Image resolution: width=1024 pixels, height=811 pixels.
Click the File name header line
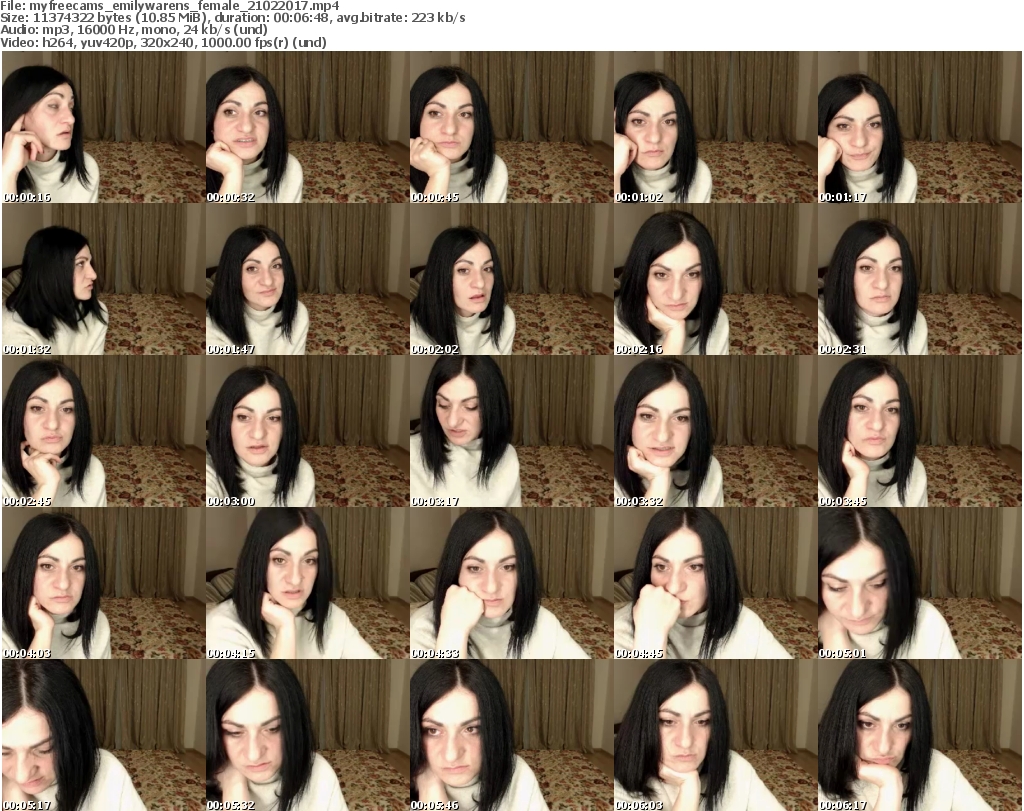(170, 6)
